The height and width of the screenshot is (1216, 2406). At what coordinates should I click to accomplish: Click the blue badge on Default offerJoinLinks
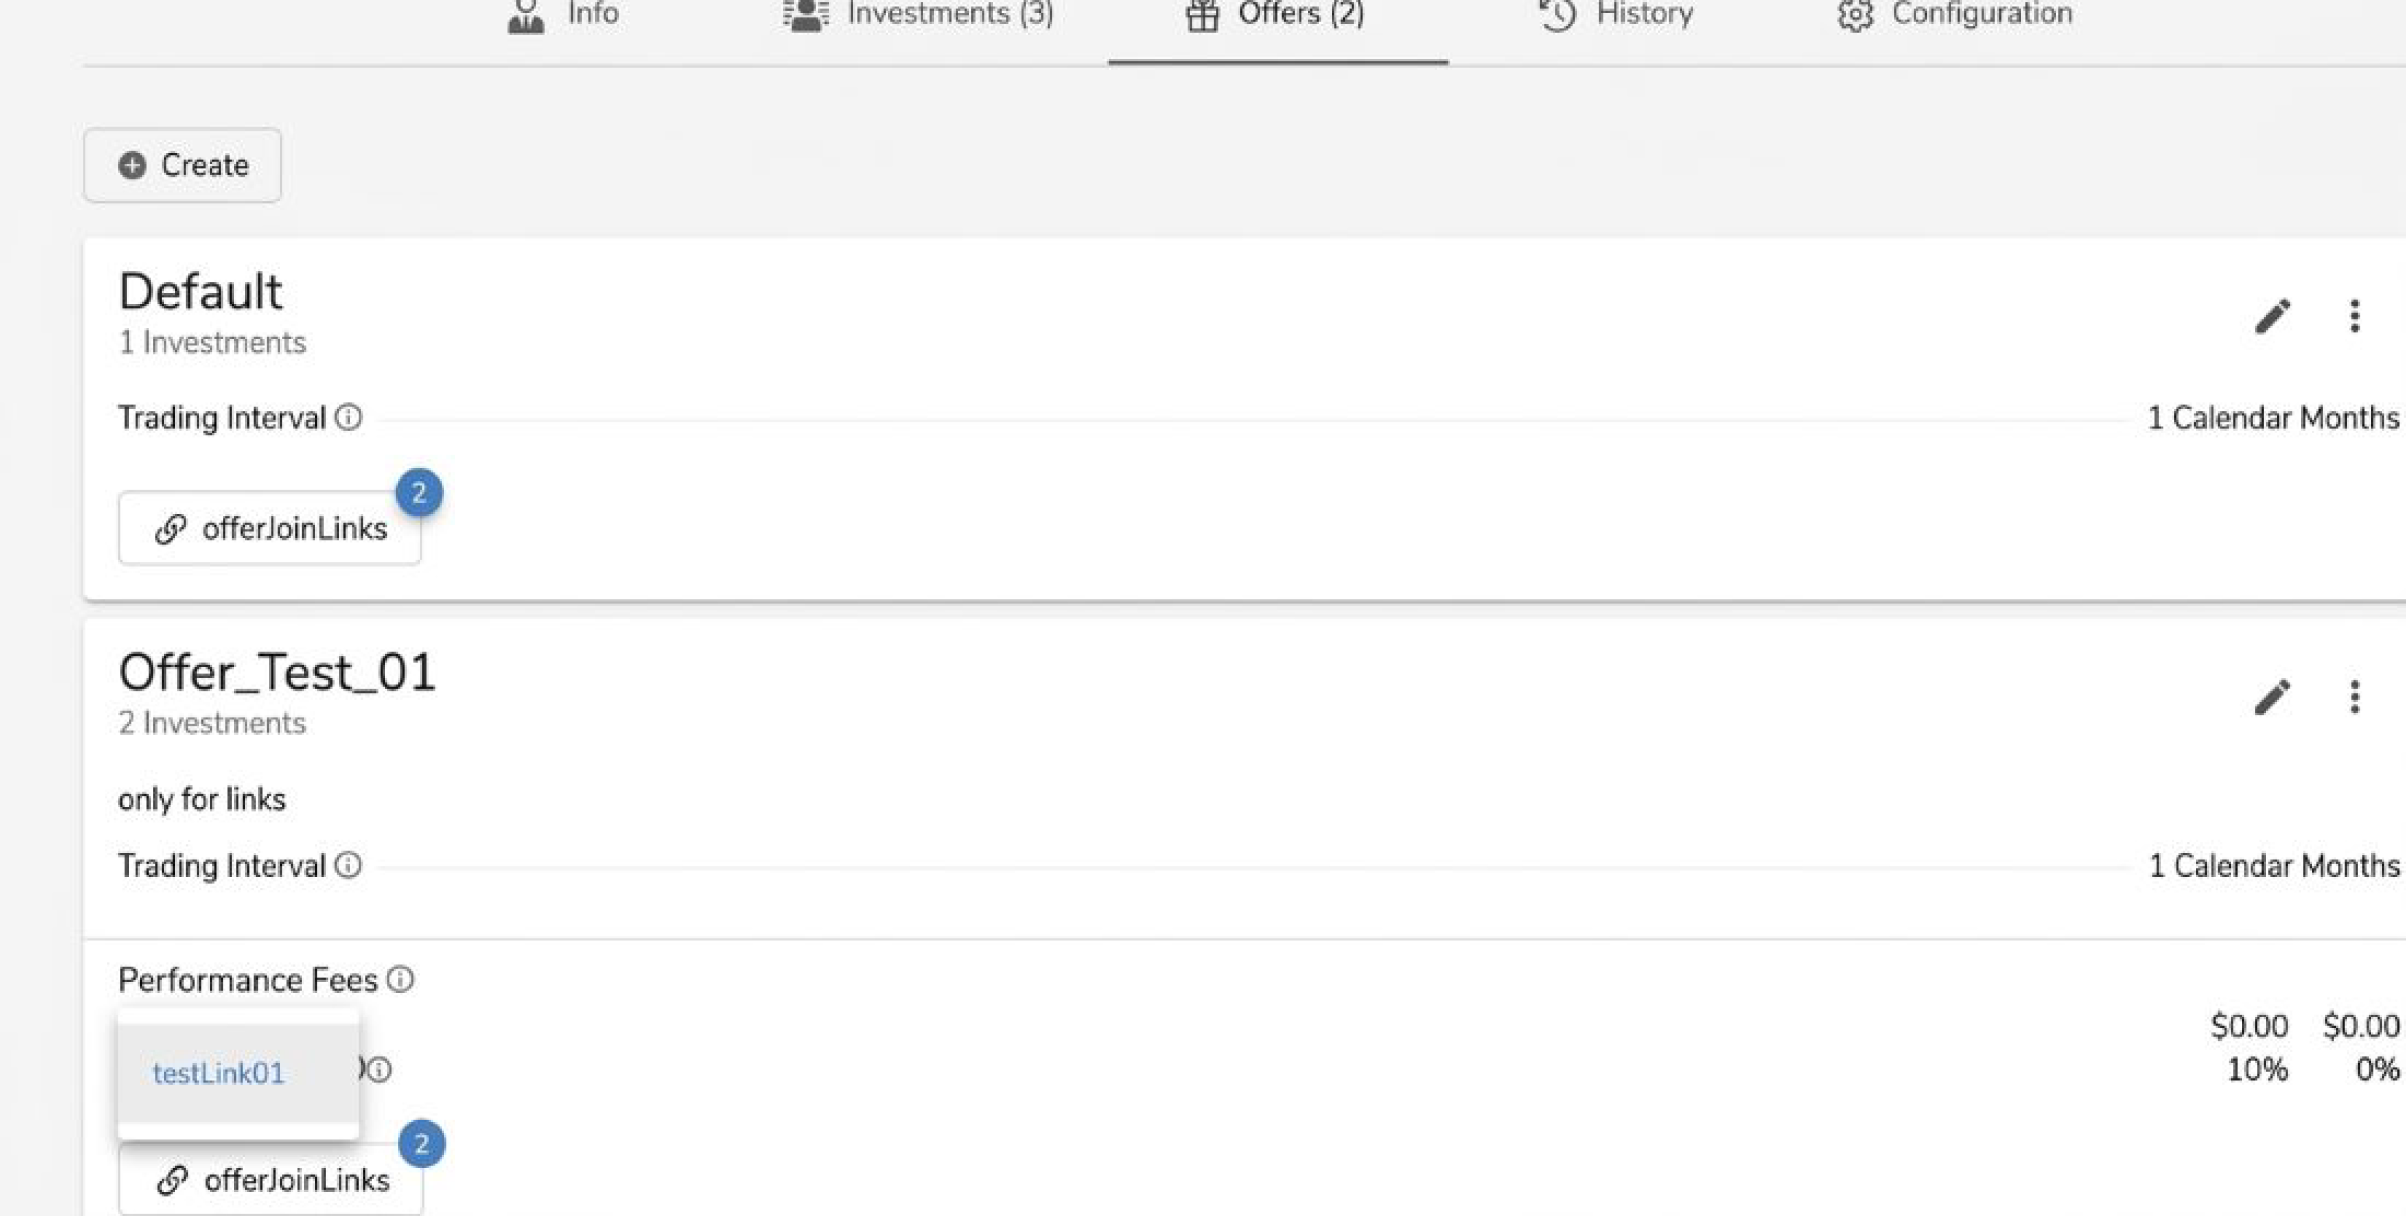point(419,493)
